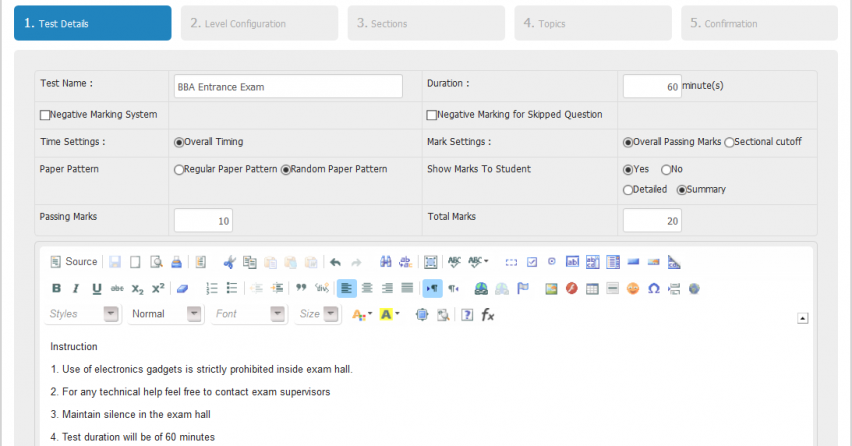
Task: Select all editor content
Action: pos(430,262)
